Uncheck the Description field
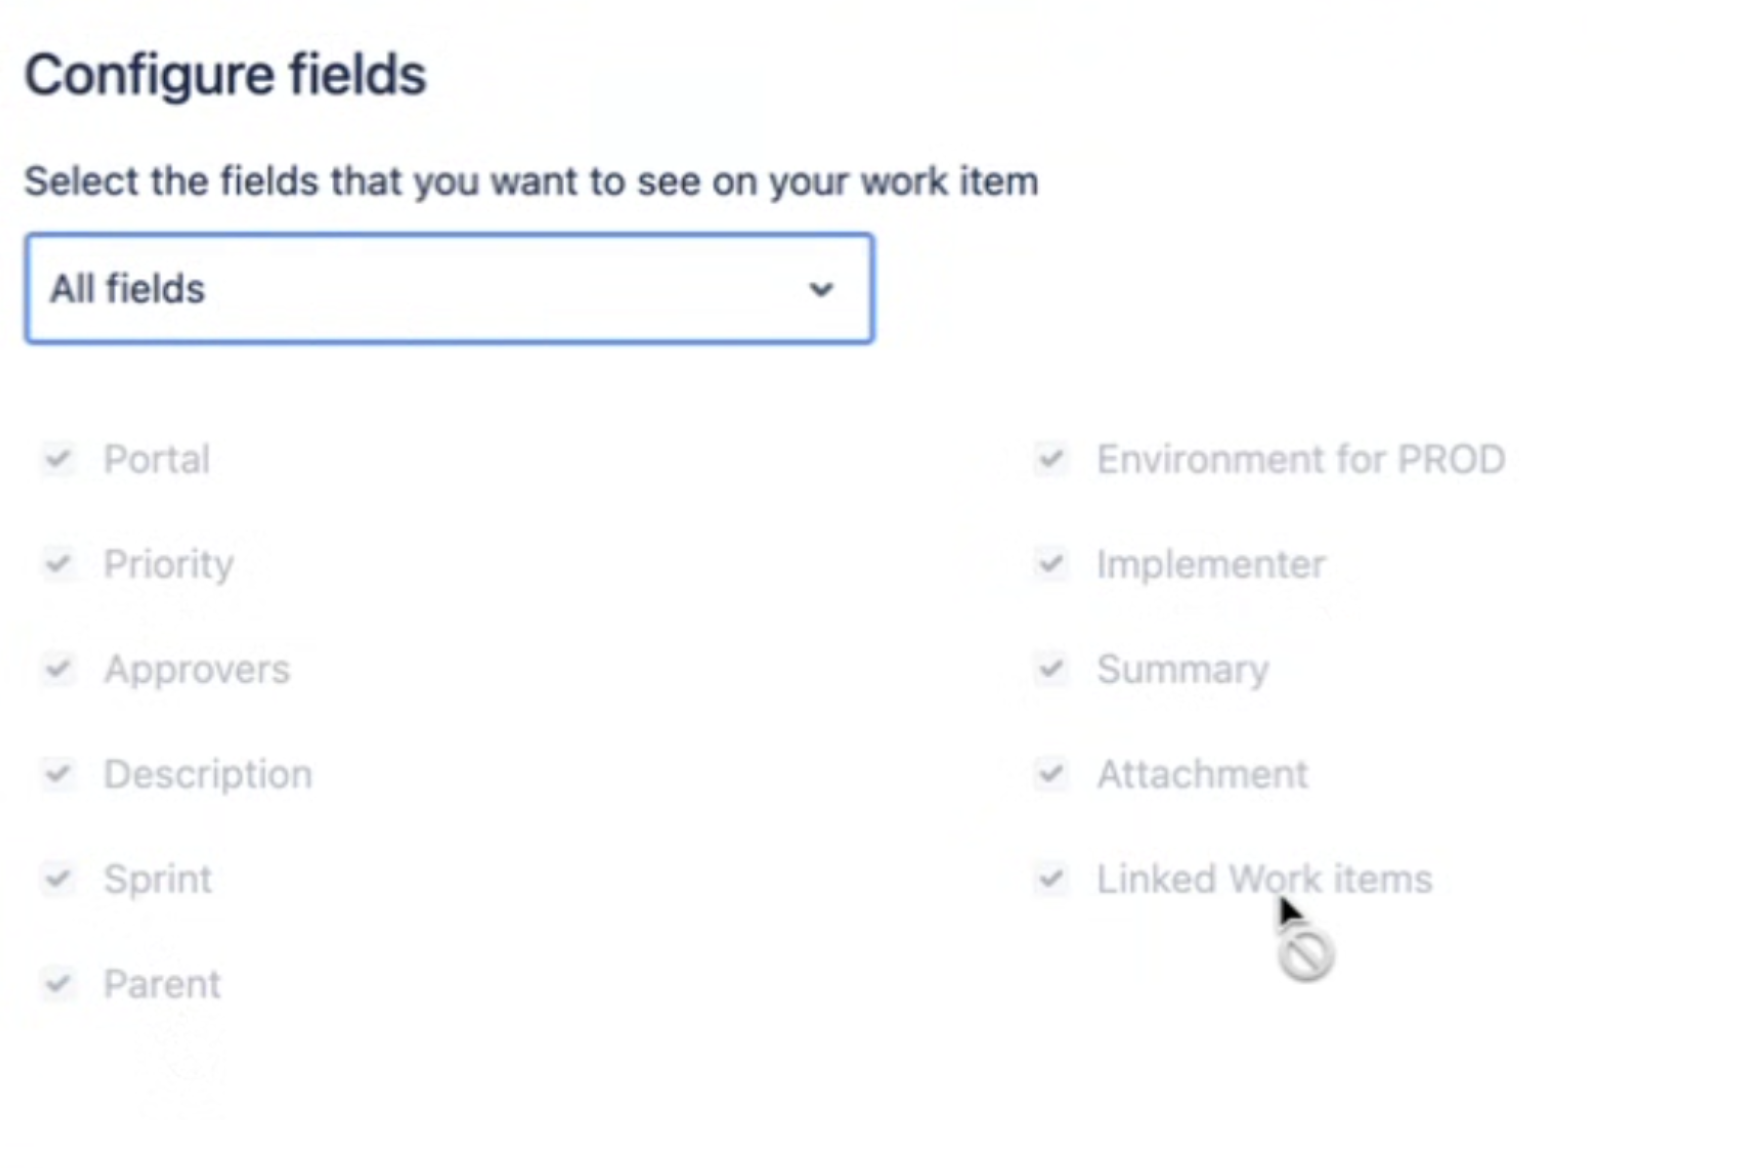 (x=58, y=773)
